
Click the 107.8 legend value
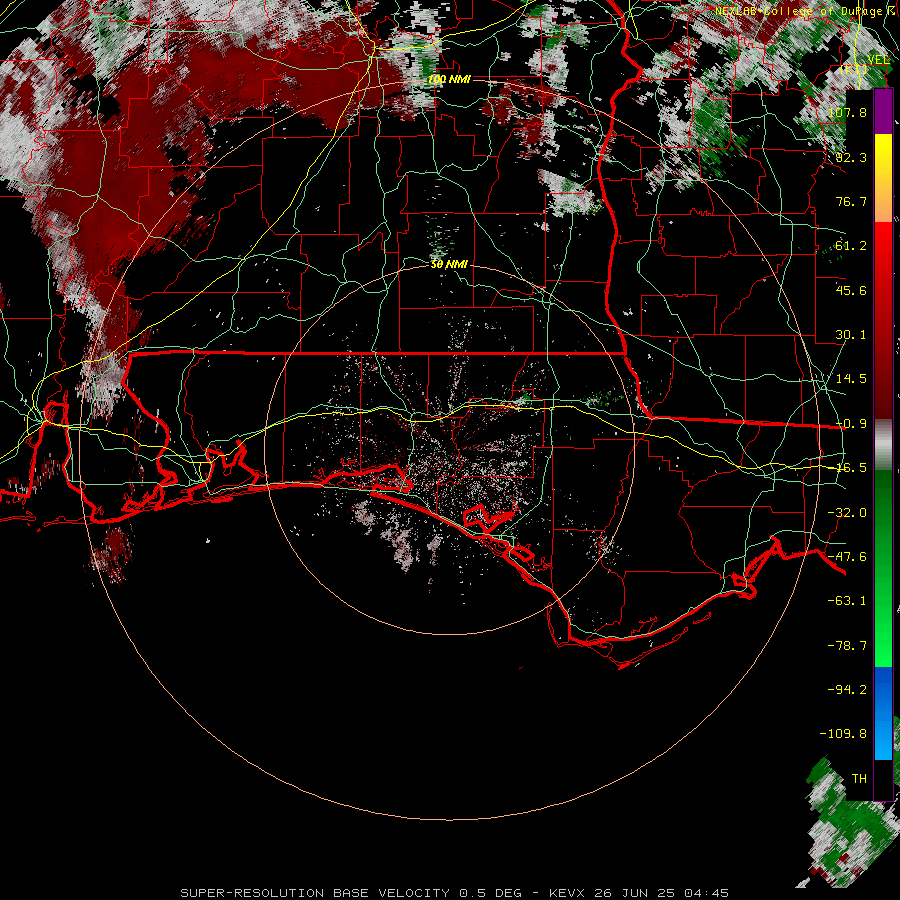848,112
